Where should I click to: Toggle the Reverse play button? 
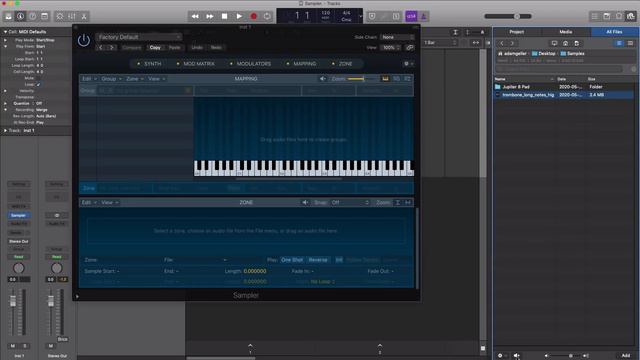pyautogui.click(x=318, y=260)
